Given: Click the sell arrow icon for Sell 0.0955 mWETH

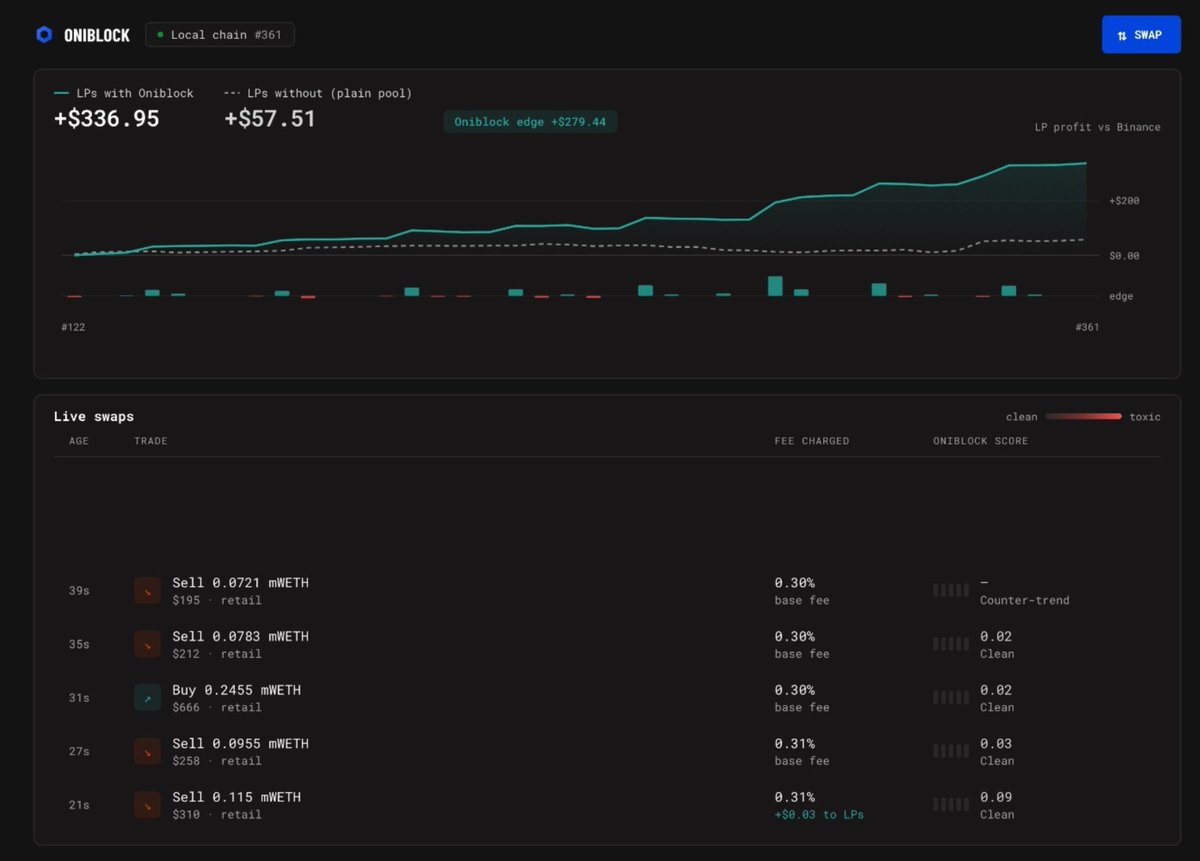Looking at the screenshot, I should point(147,752).
